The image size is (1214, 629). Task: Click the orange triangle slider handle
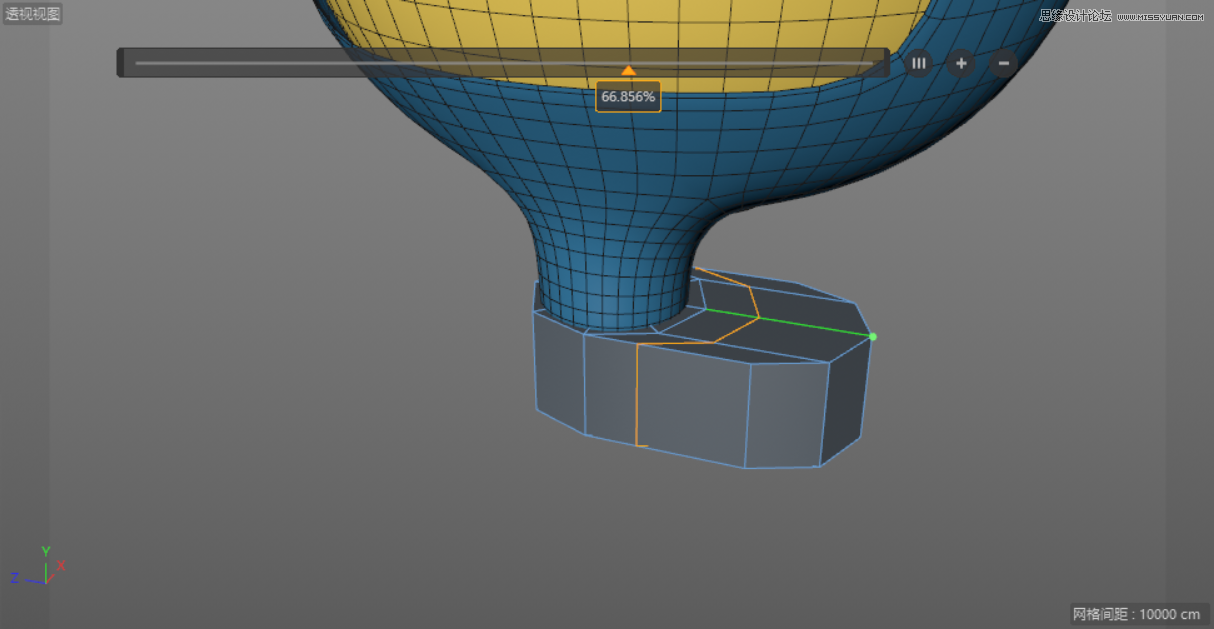[628, 71]
